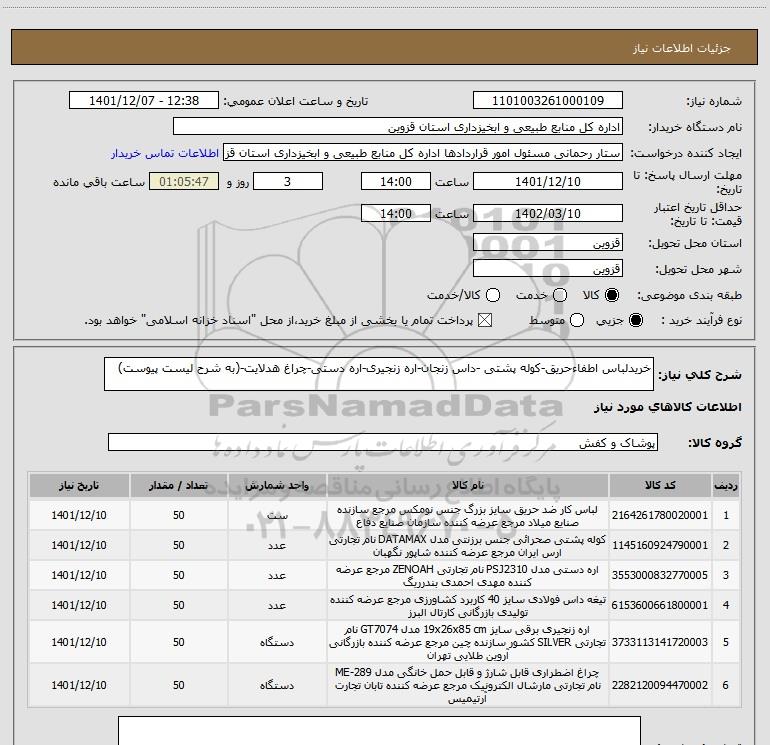Viewport: 770px width, 745px height.
Task: Click item code 6153600661800001
Action: coord(660,605)
